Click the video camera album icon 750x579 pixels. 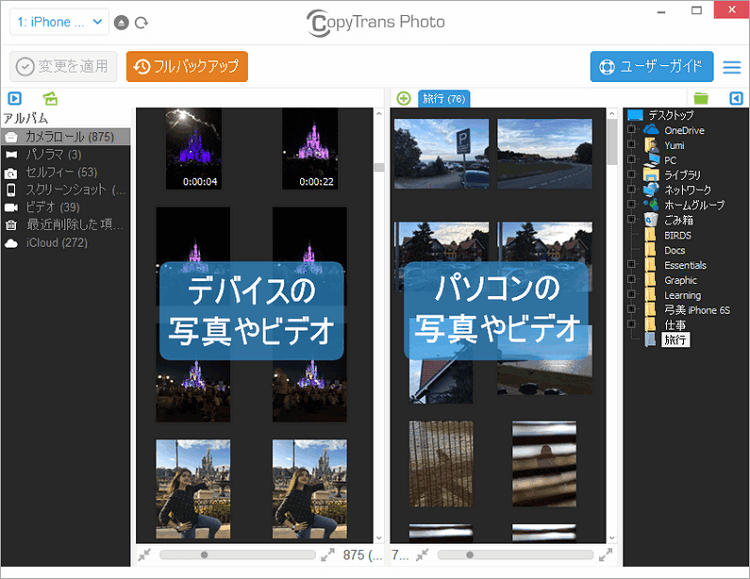(11, 207)
